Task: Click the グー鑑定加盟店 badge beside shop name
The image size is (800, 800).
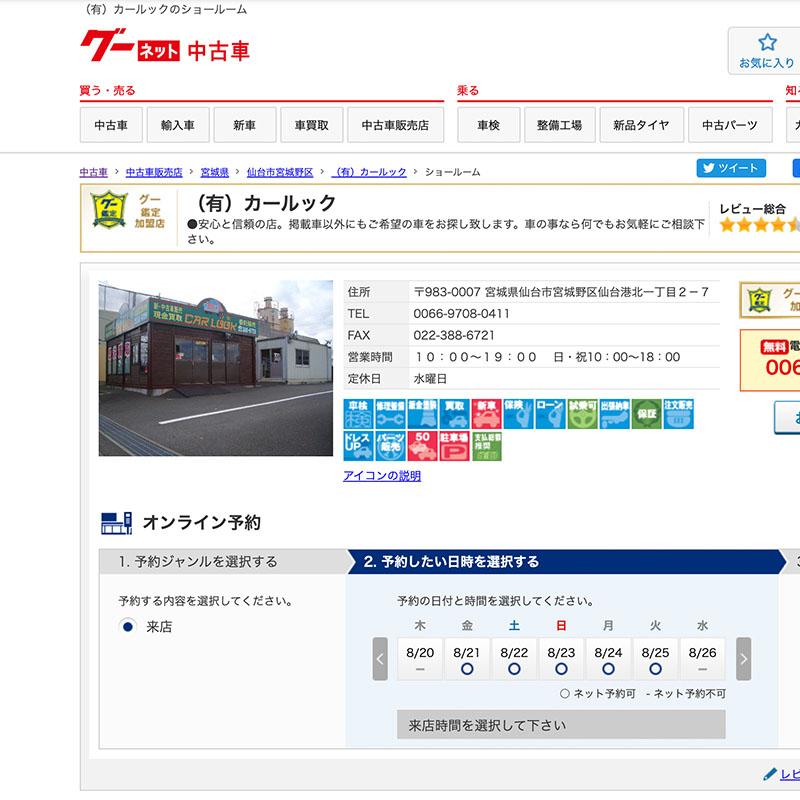Action: (128, 210)
